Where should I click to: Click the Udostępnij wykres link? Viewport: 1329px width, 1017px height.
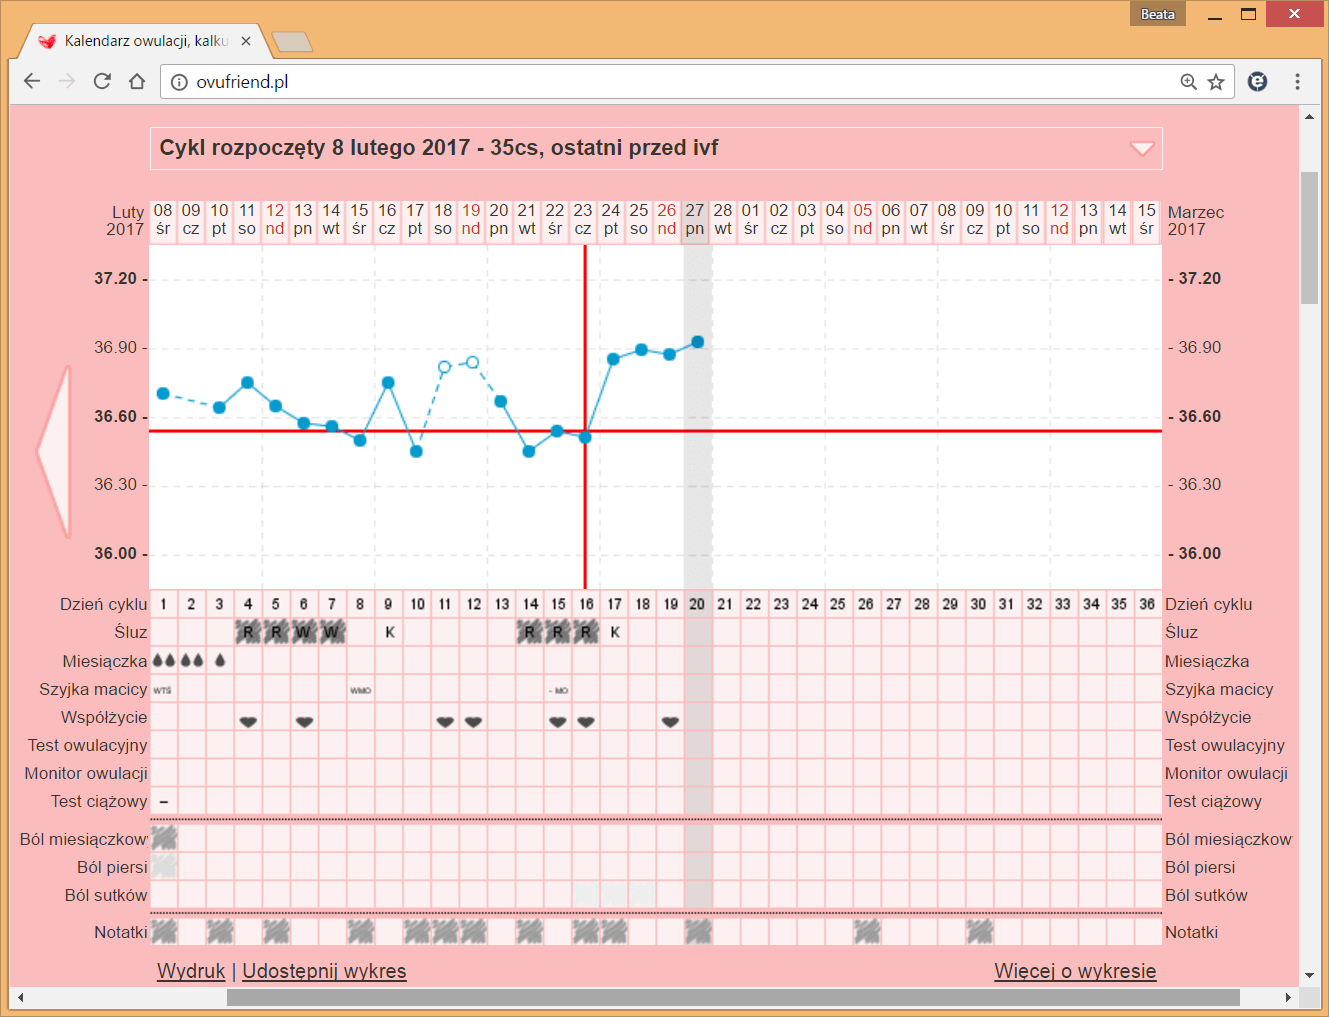point(324,971)
